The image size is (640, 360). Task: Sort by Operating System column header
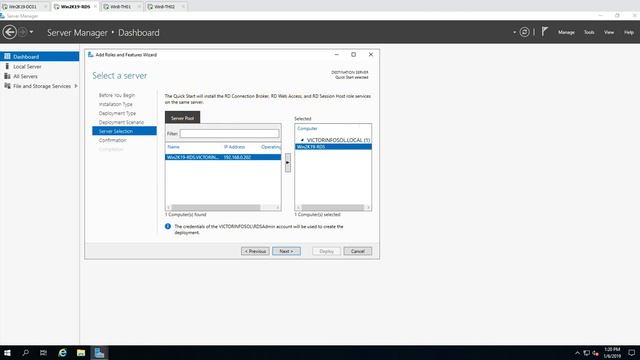click(x=271, y=147)
